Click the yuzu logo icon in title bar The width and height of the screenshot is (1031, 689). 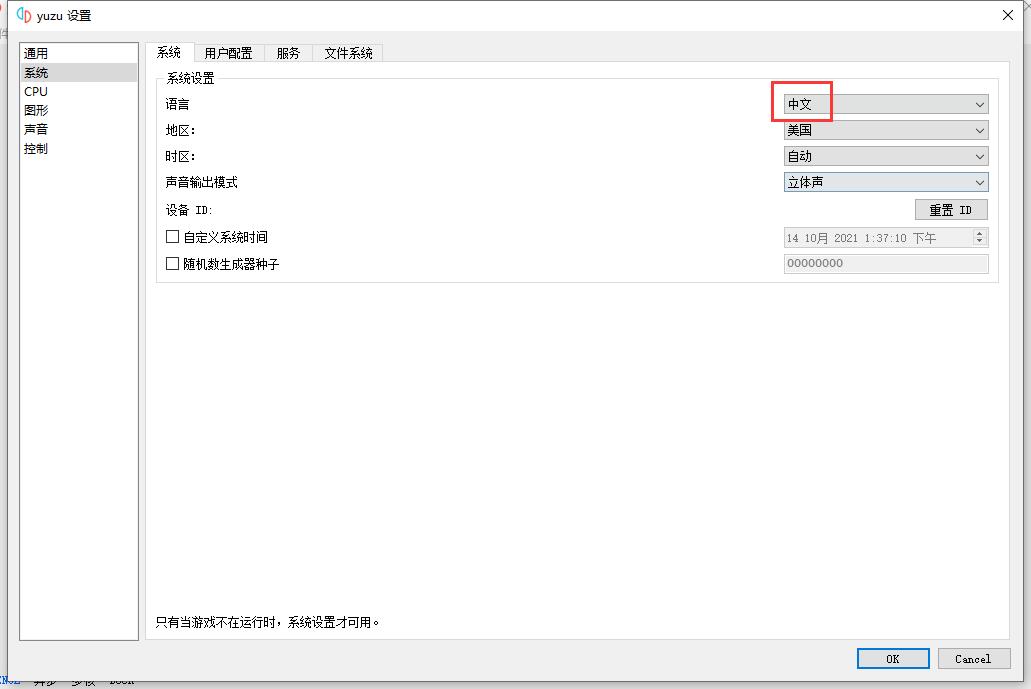point(23,15)
